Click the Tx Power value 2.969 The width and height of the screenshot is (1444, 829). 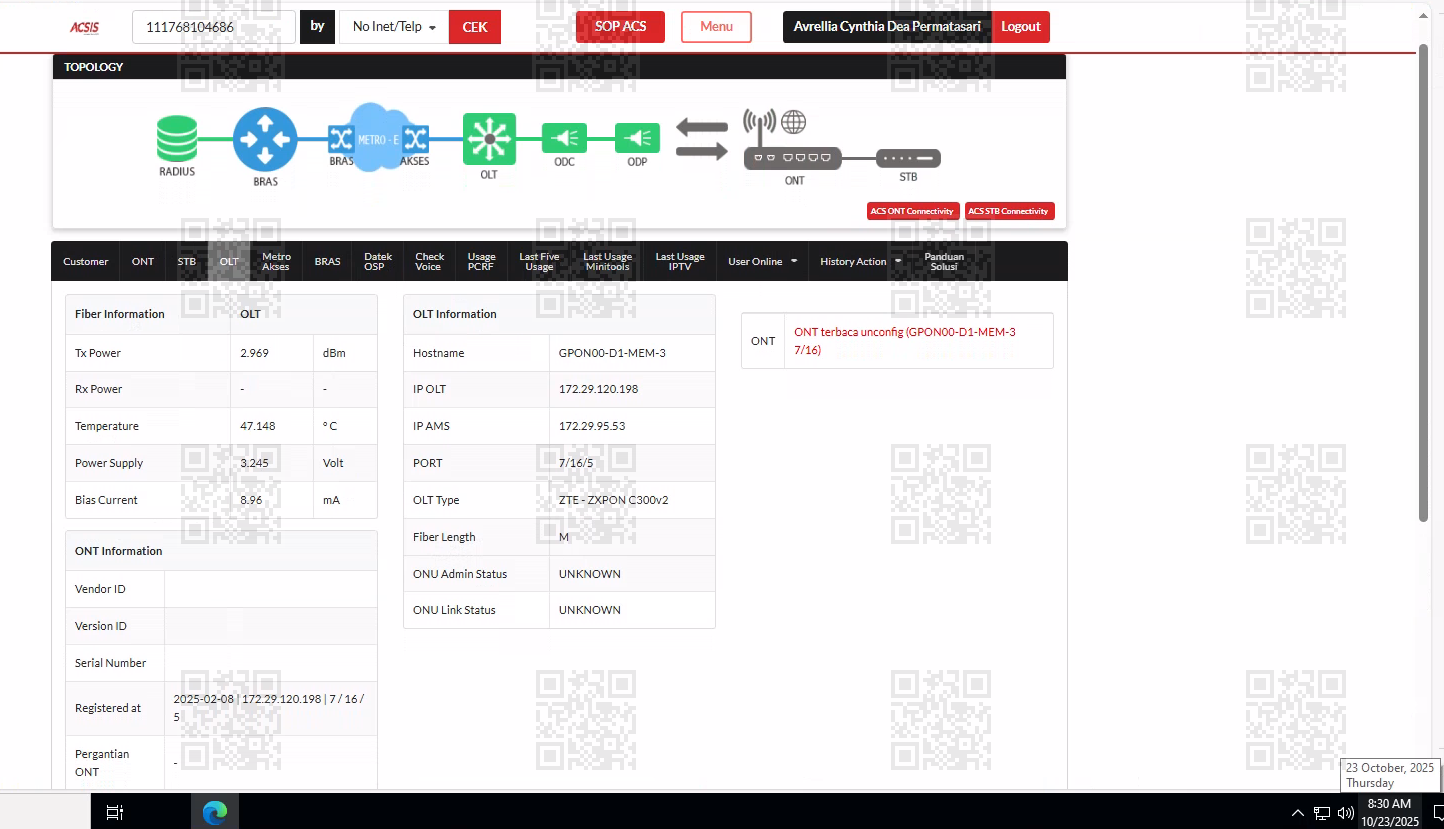[254, 353]
